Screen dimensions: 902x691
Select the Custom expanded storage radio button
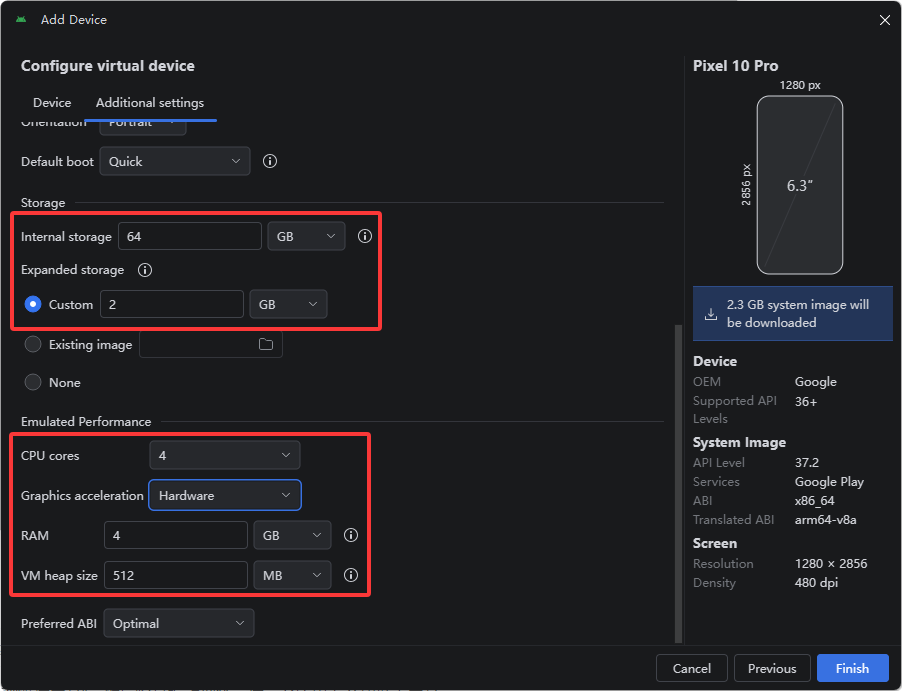pos(33,304)
